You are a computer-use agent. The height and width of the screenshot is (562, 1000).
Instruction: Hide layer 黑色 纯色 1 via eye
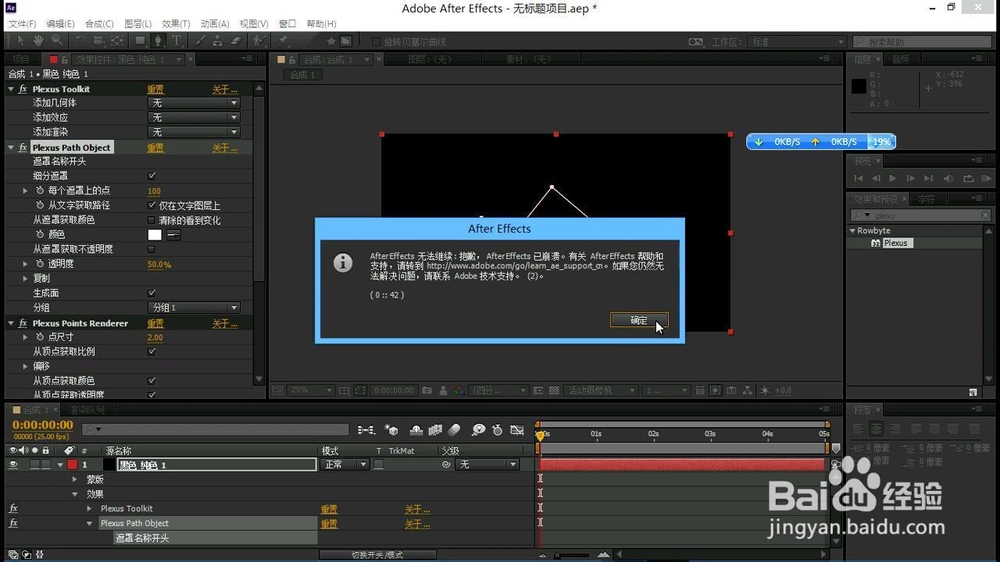[13, 465]
